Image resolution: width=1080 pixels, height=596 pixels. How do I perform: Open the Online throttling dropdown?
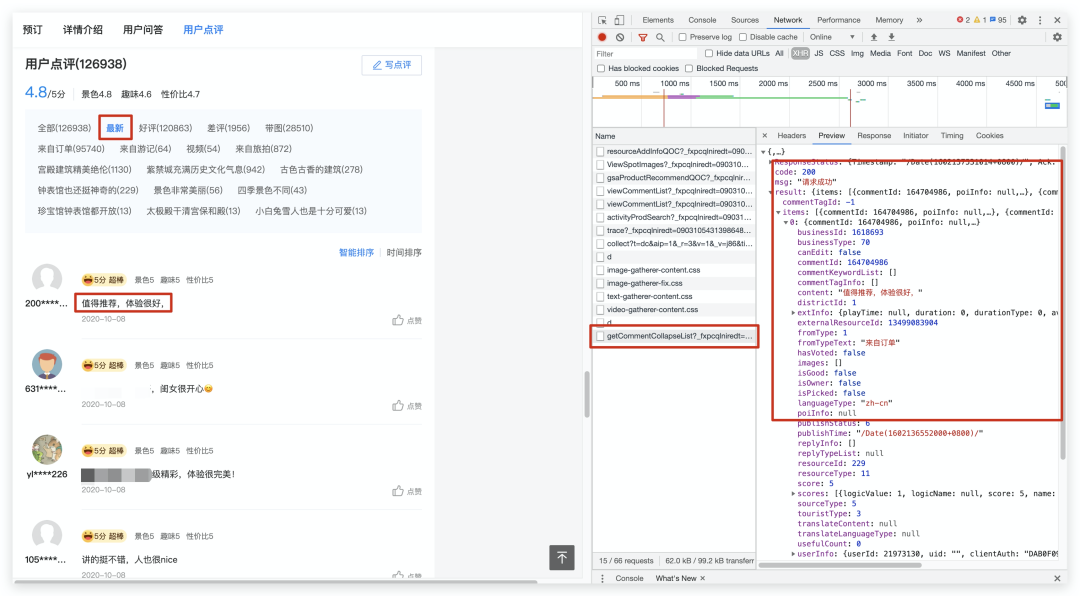pyautogui.click(x=832, y=37)
